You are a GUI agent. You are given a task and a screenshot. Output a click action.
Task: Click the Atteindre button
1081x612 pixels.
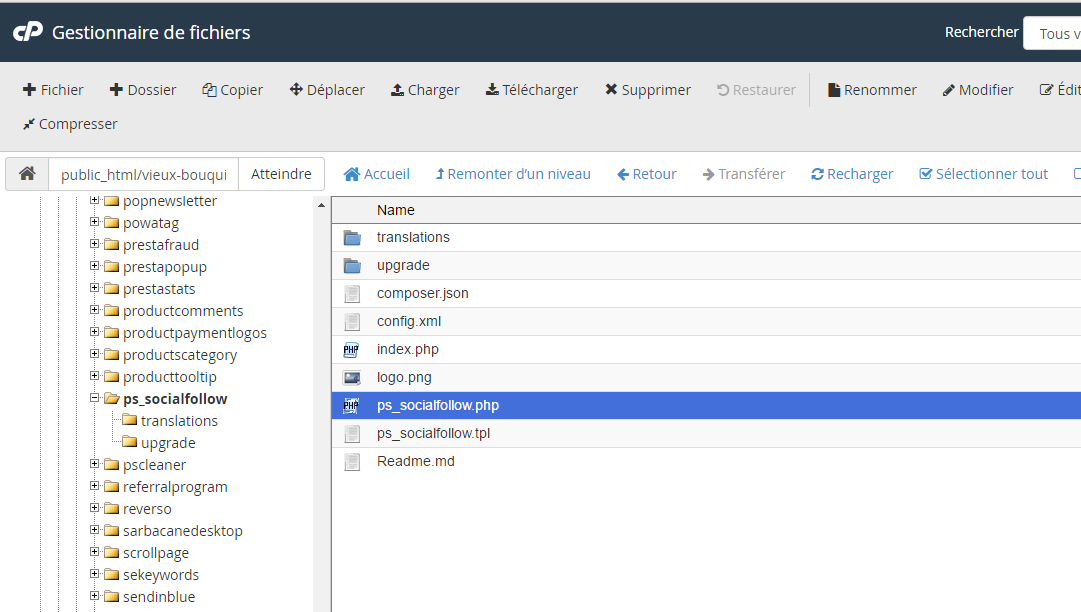point(281,174)
